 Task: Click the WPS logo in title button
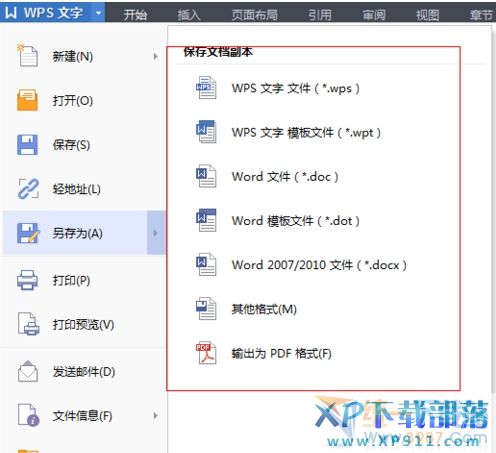11,13
